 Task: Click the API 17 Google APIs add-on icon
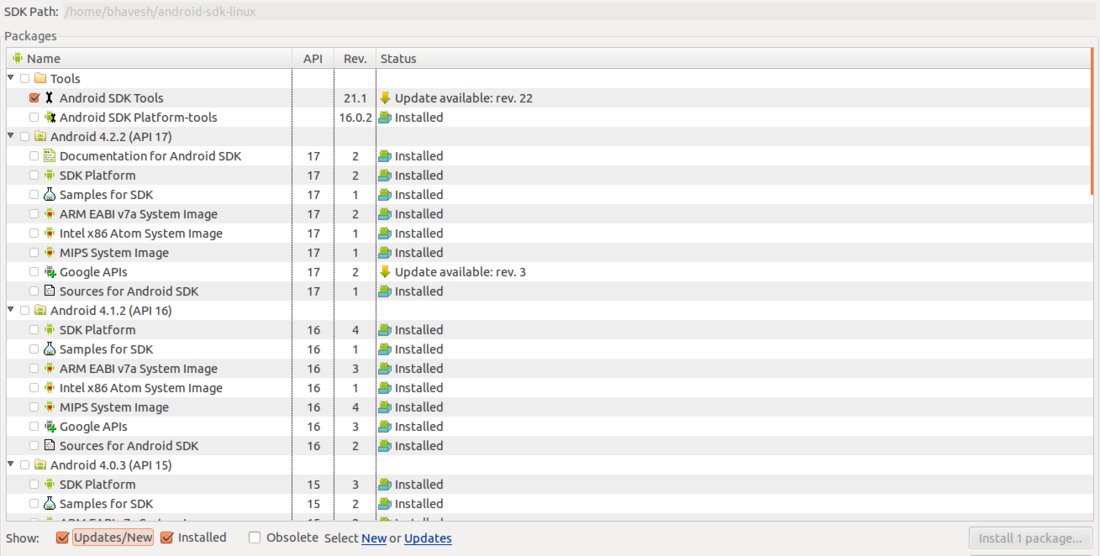coord(50,272)
